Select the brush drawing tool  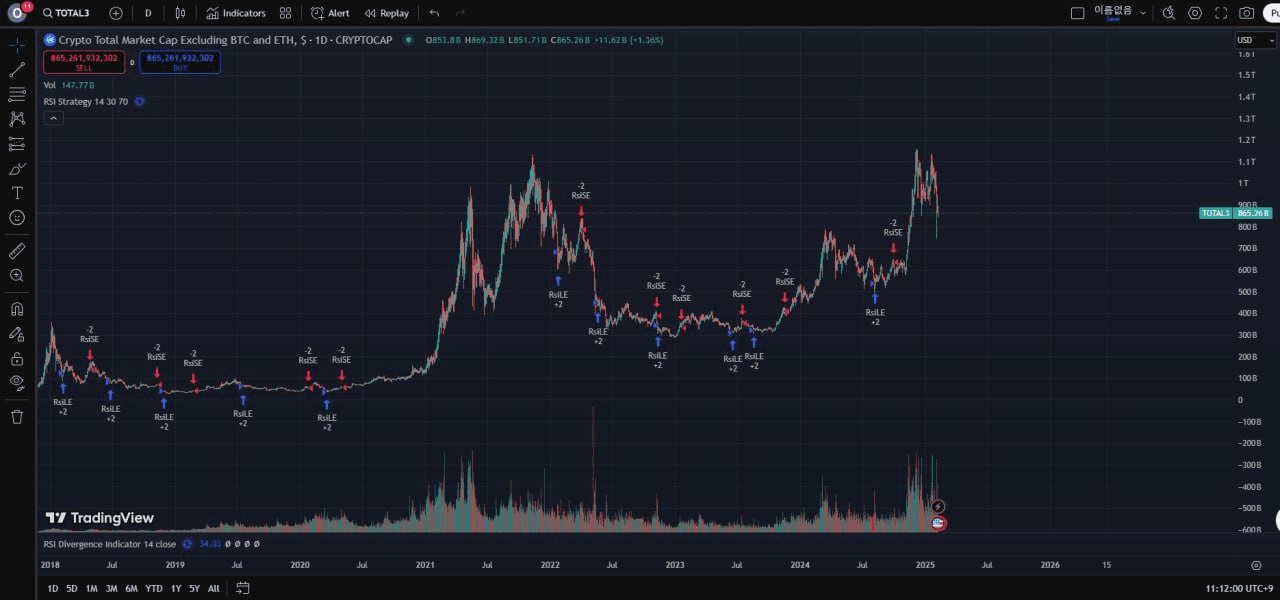17,169
